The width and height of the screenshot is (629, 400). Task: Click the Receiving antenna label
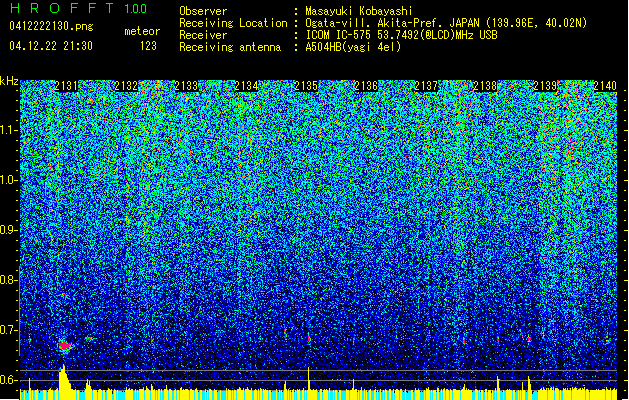230,47
